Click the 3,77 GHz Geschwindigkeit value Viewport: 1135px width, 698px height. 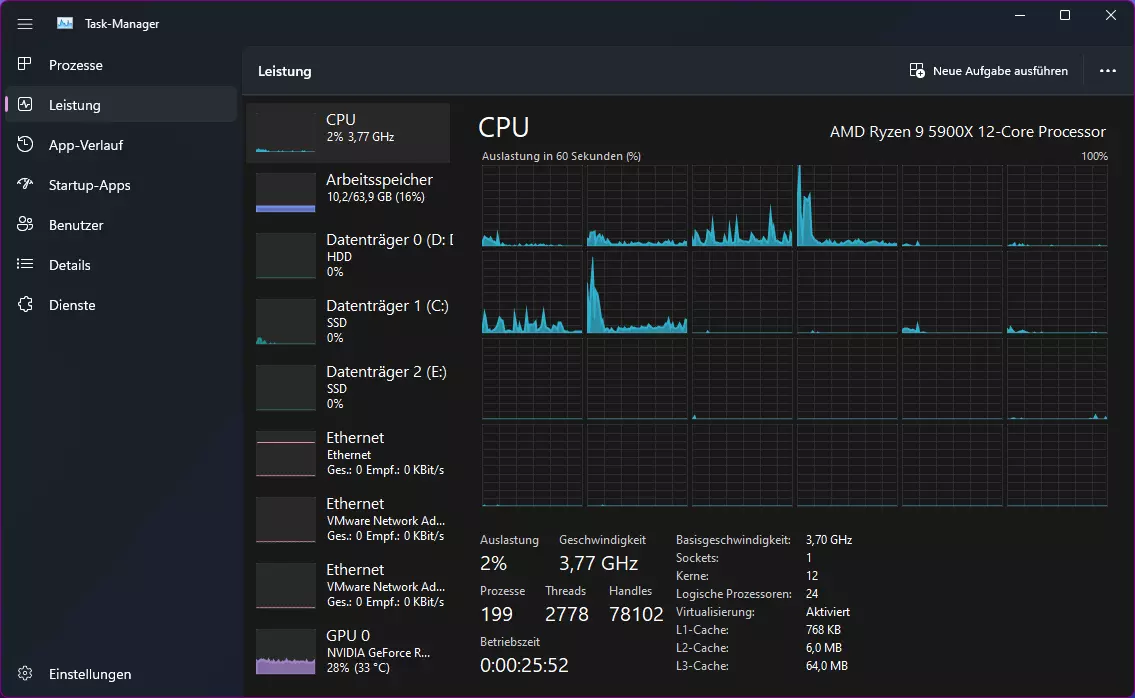(598, 563)
